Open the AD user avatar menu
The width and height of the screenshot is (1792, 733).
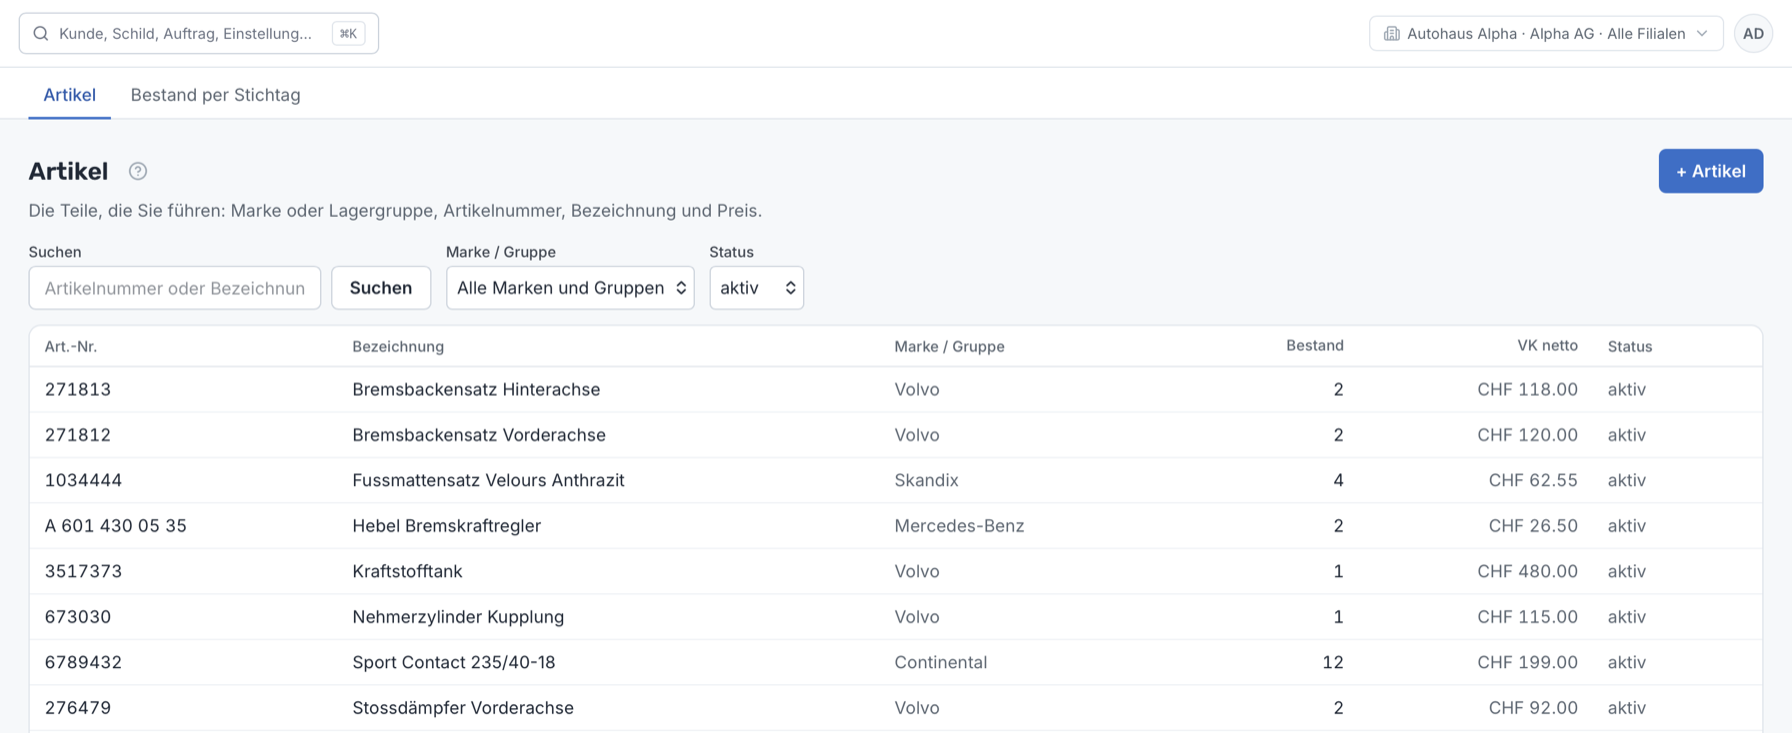[1753, 34]
